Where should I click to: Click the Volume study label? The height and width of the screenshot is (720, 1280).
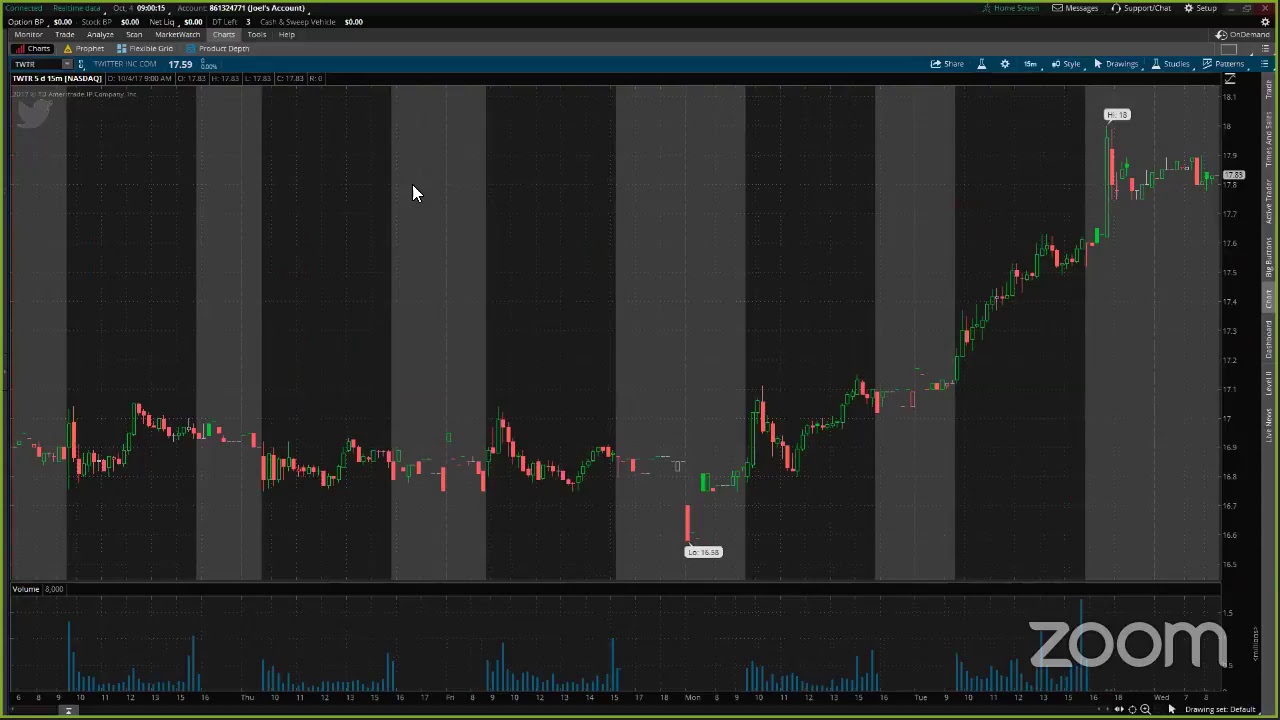(26, 589)
